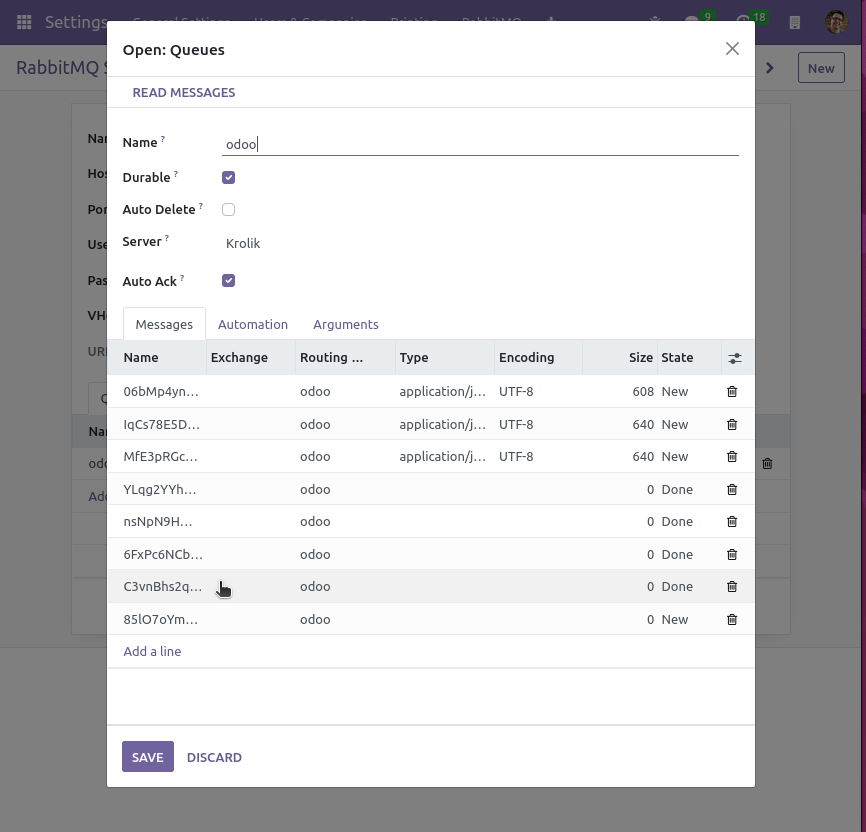Go to next record in background form
866x832 pixels.
click(770, 68)
